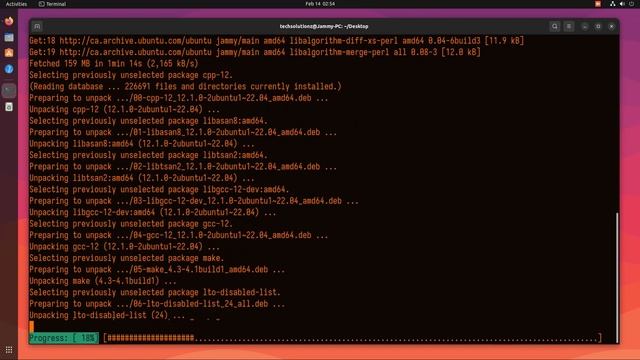Click the apt progress bar of hashes
The height and width of the screenshot is (360, 640).
pos(352,338)
